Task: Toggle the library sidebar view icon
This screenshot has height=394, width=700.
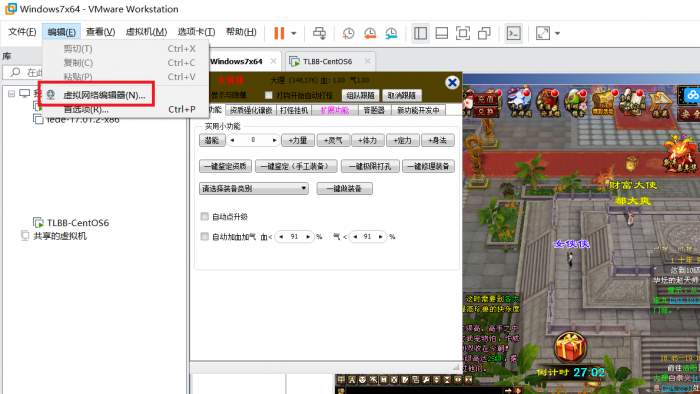Action: tap(420, 33)
